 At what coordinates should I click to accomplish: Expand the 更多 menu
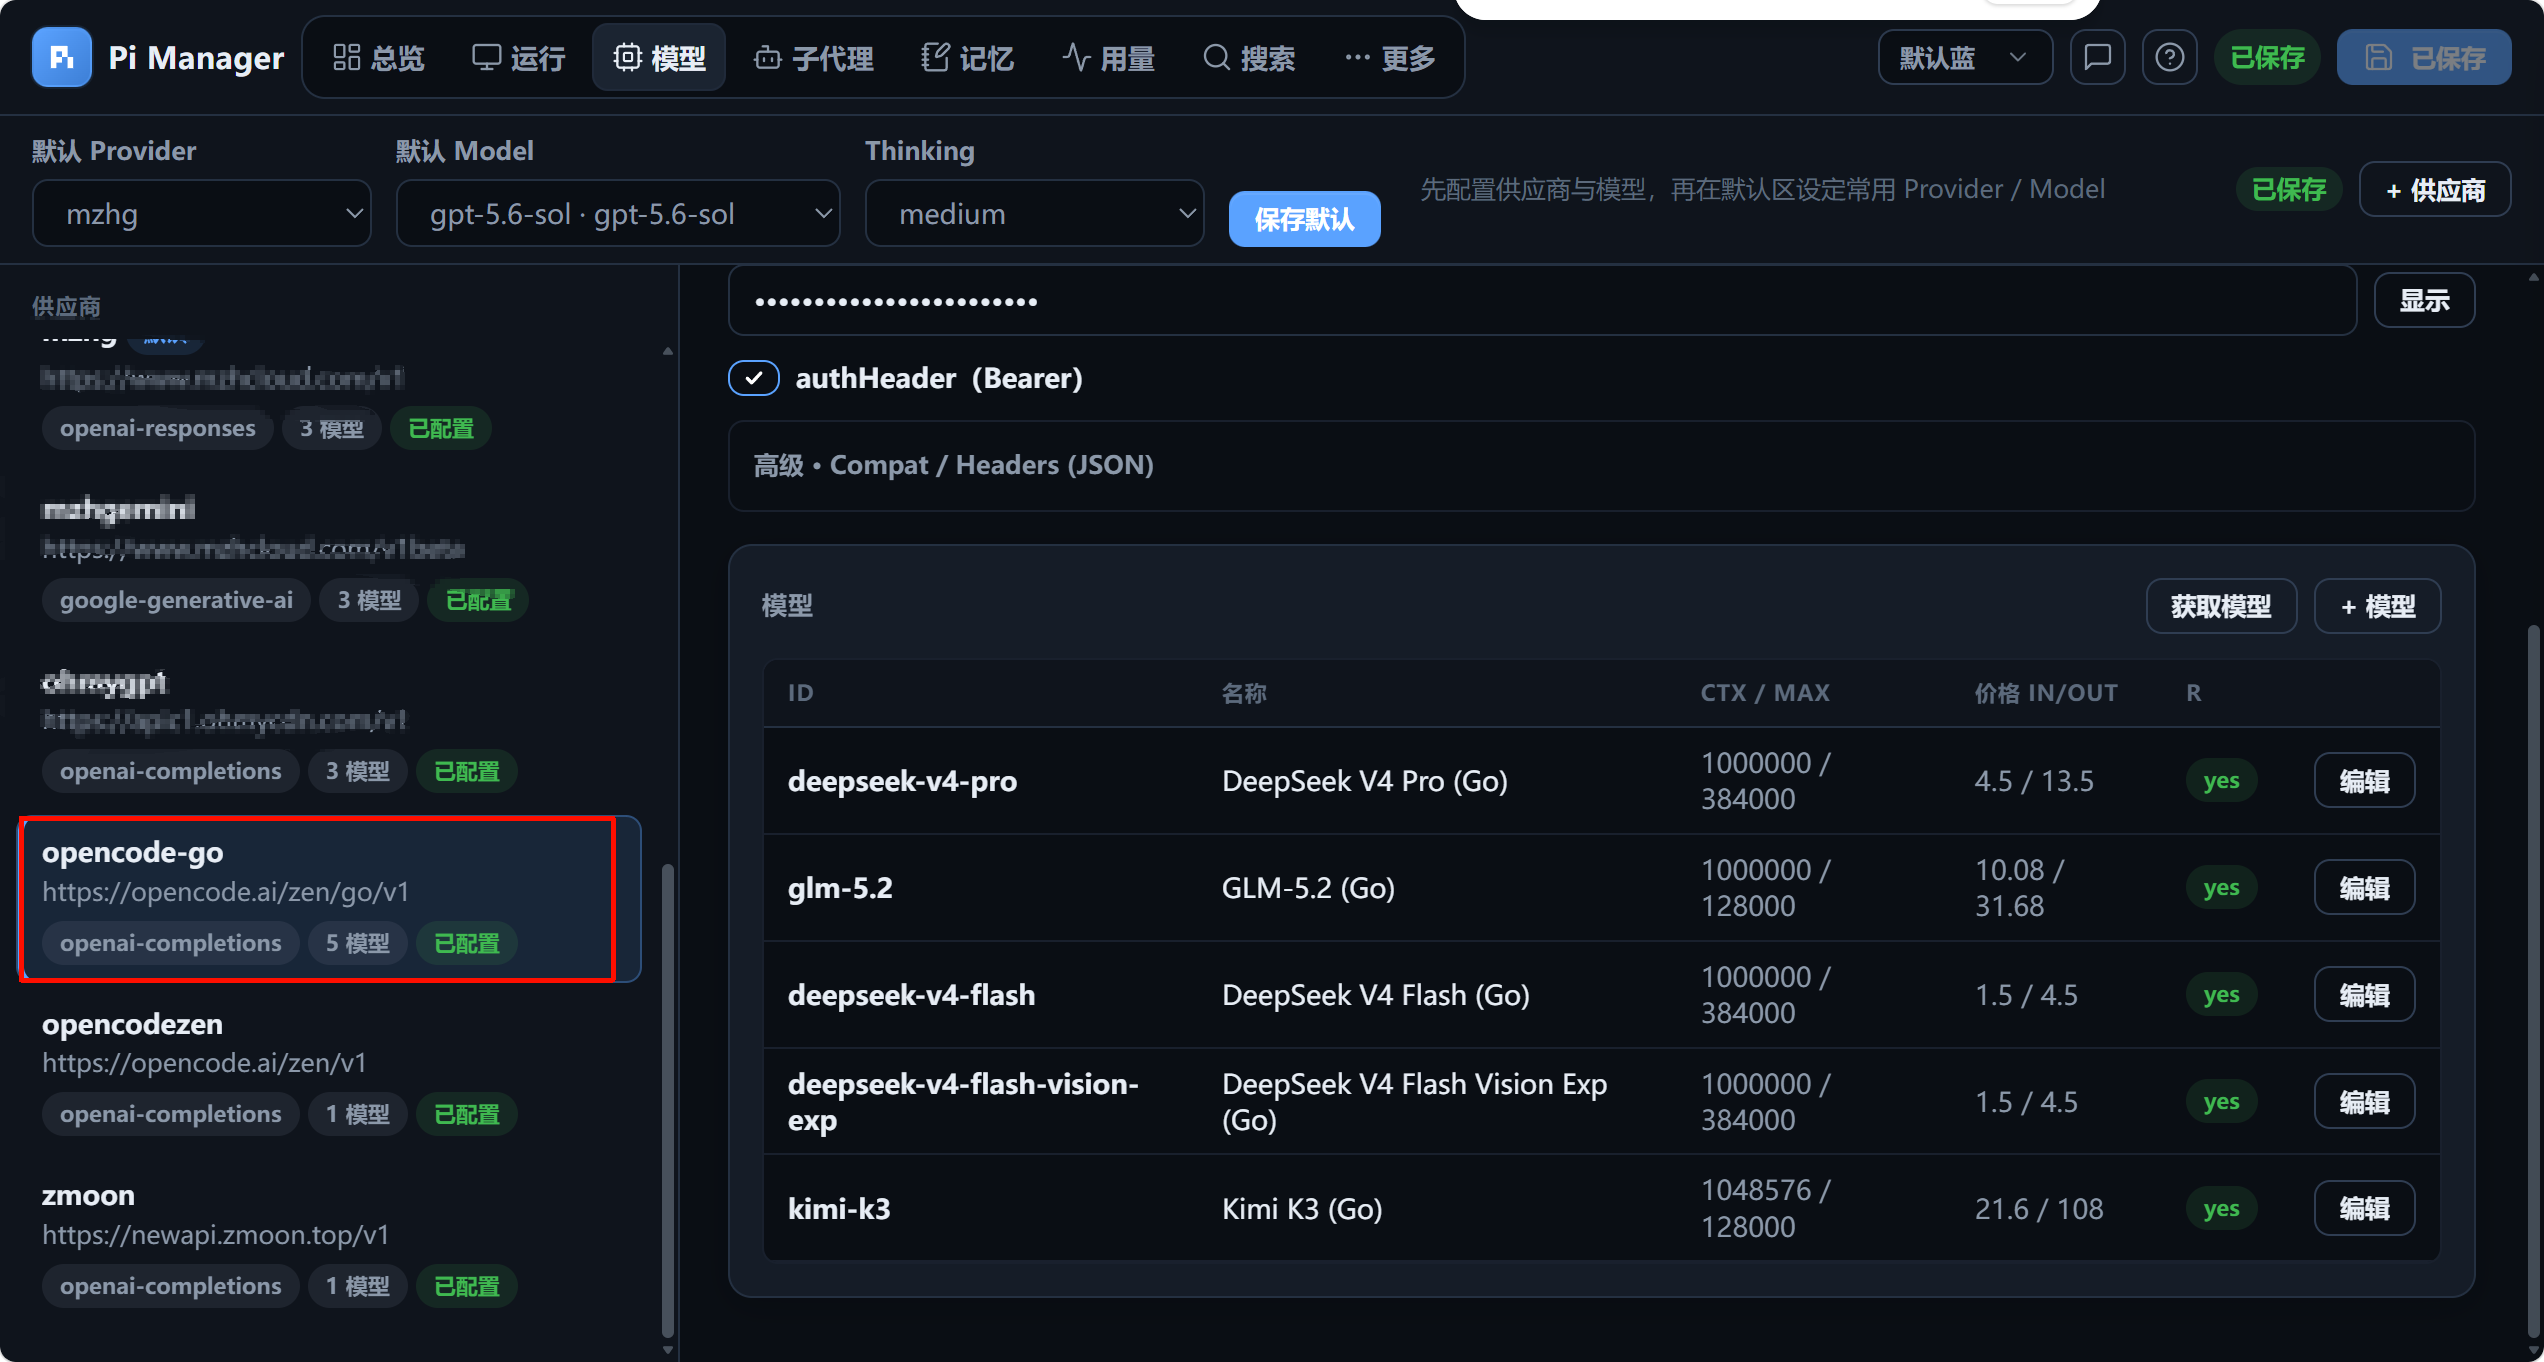1390,58
